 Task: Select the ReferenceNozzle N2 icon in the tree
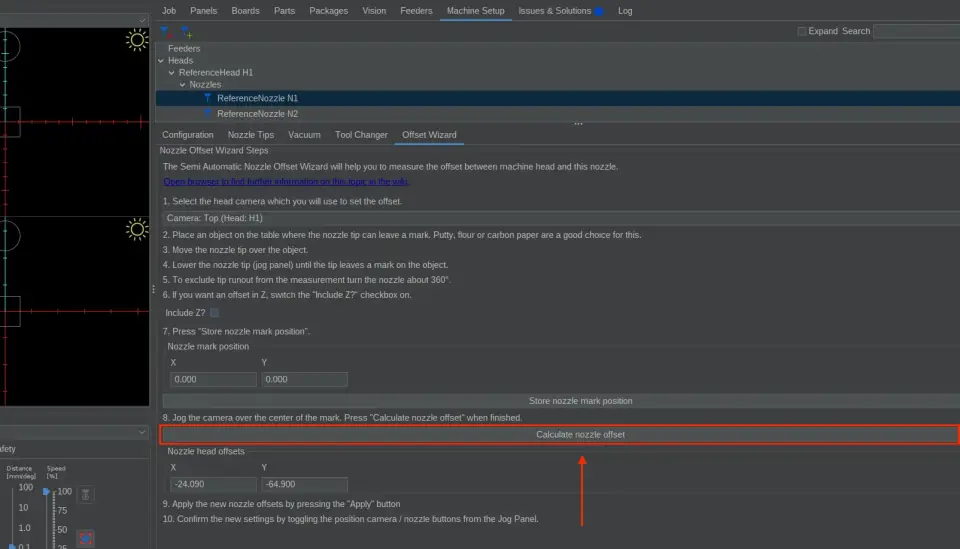[208, 114]
